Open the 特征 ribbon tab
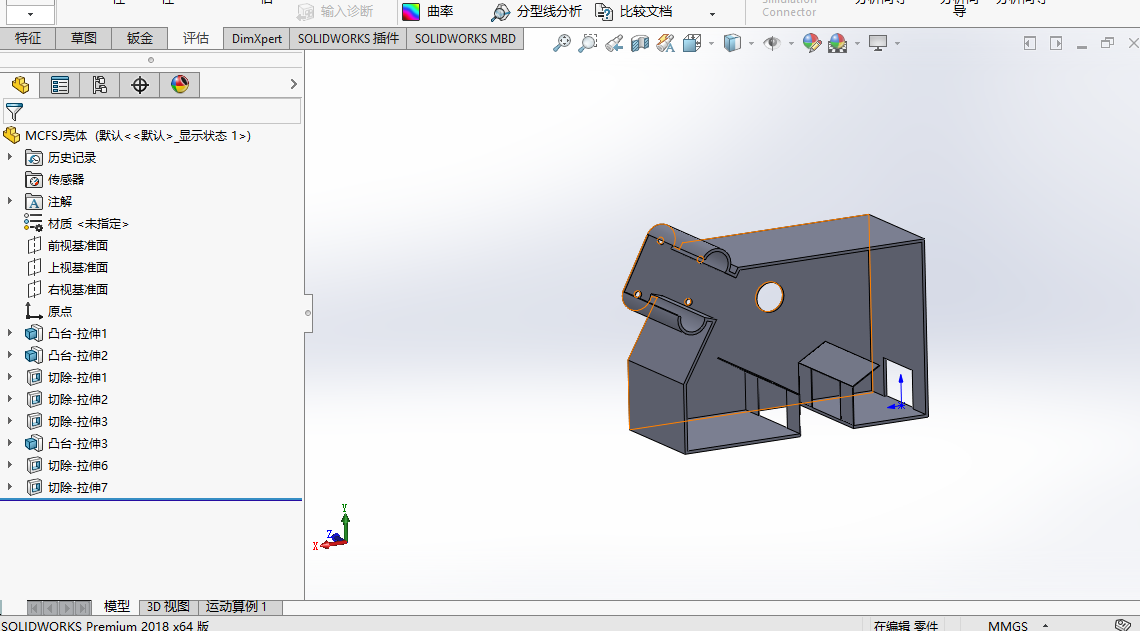 (x=28, y=38)
